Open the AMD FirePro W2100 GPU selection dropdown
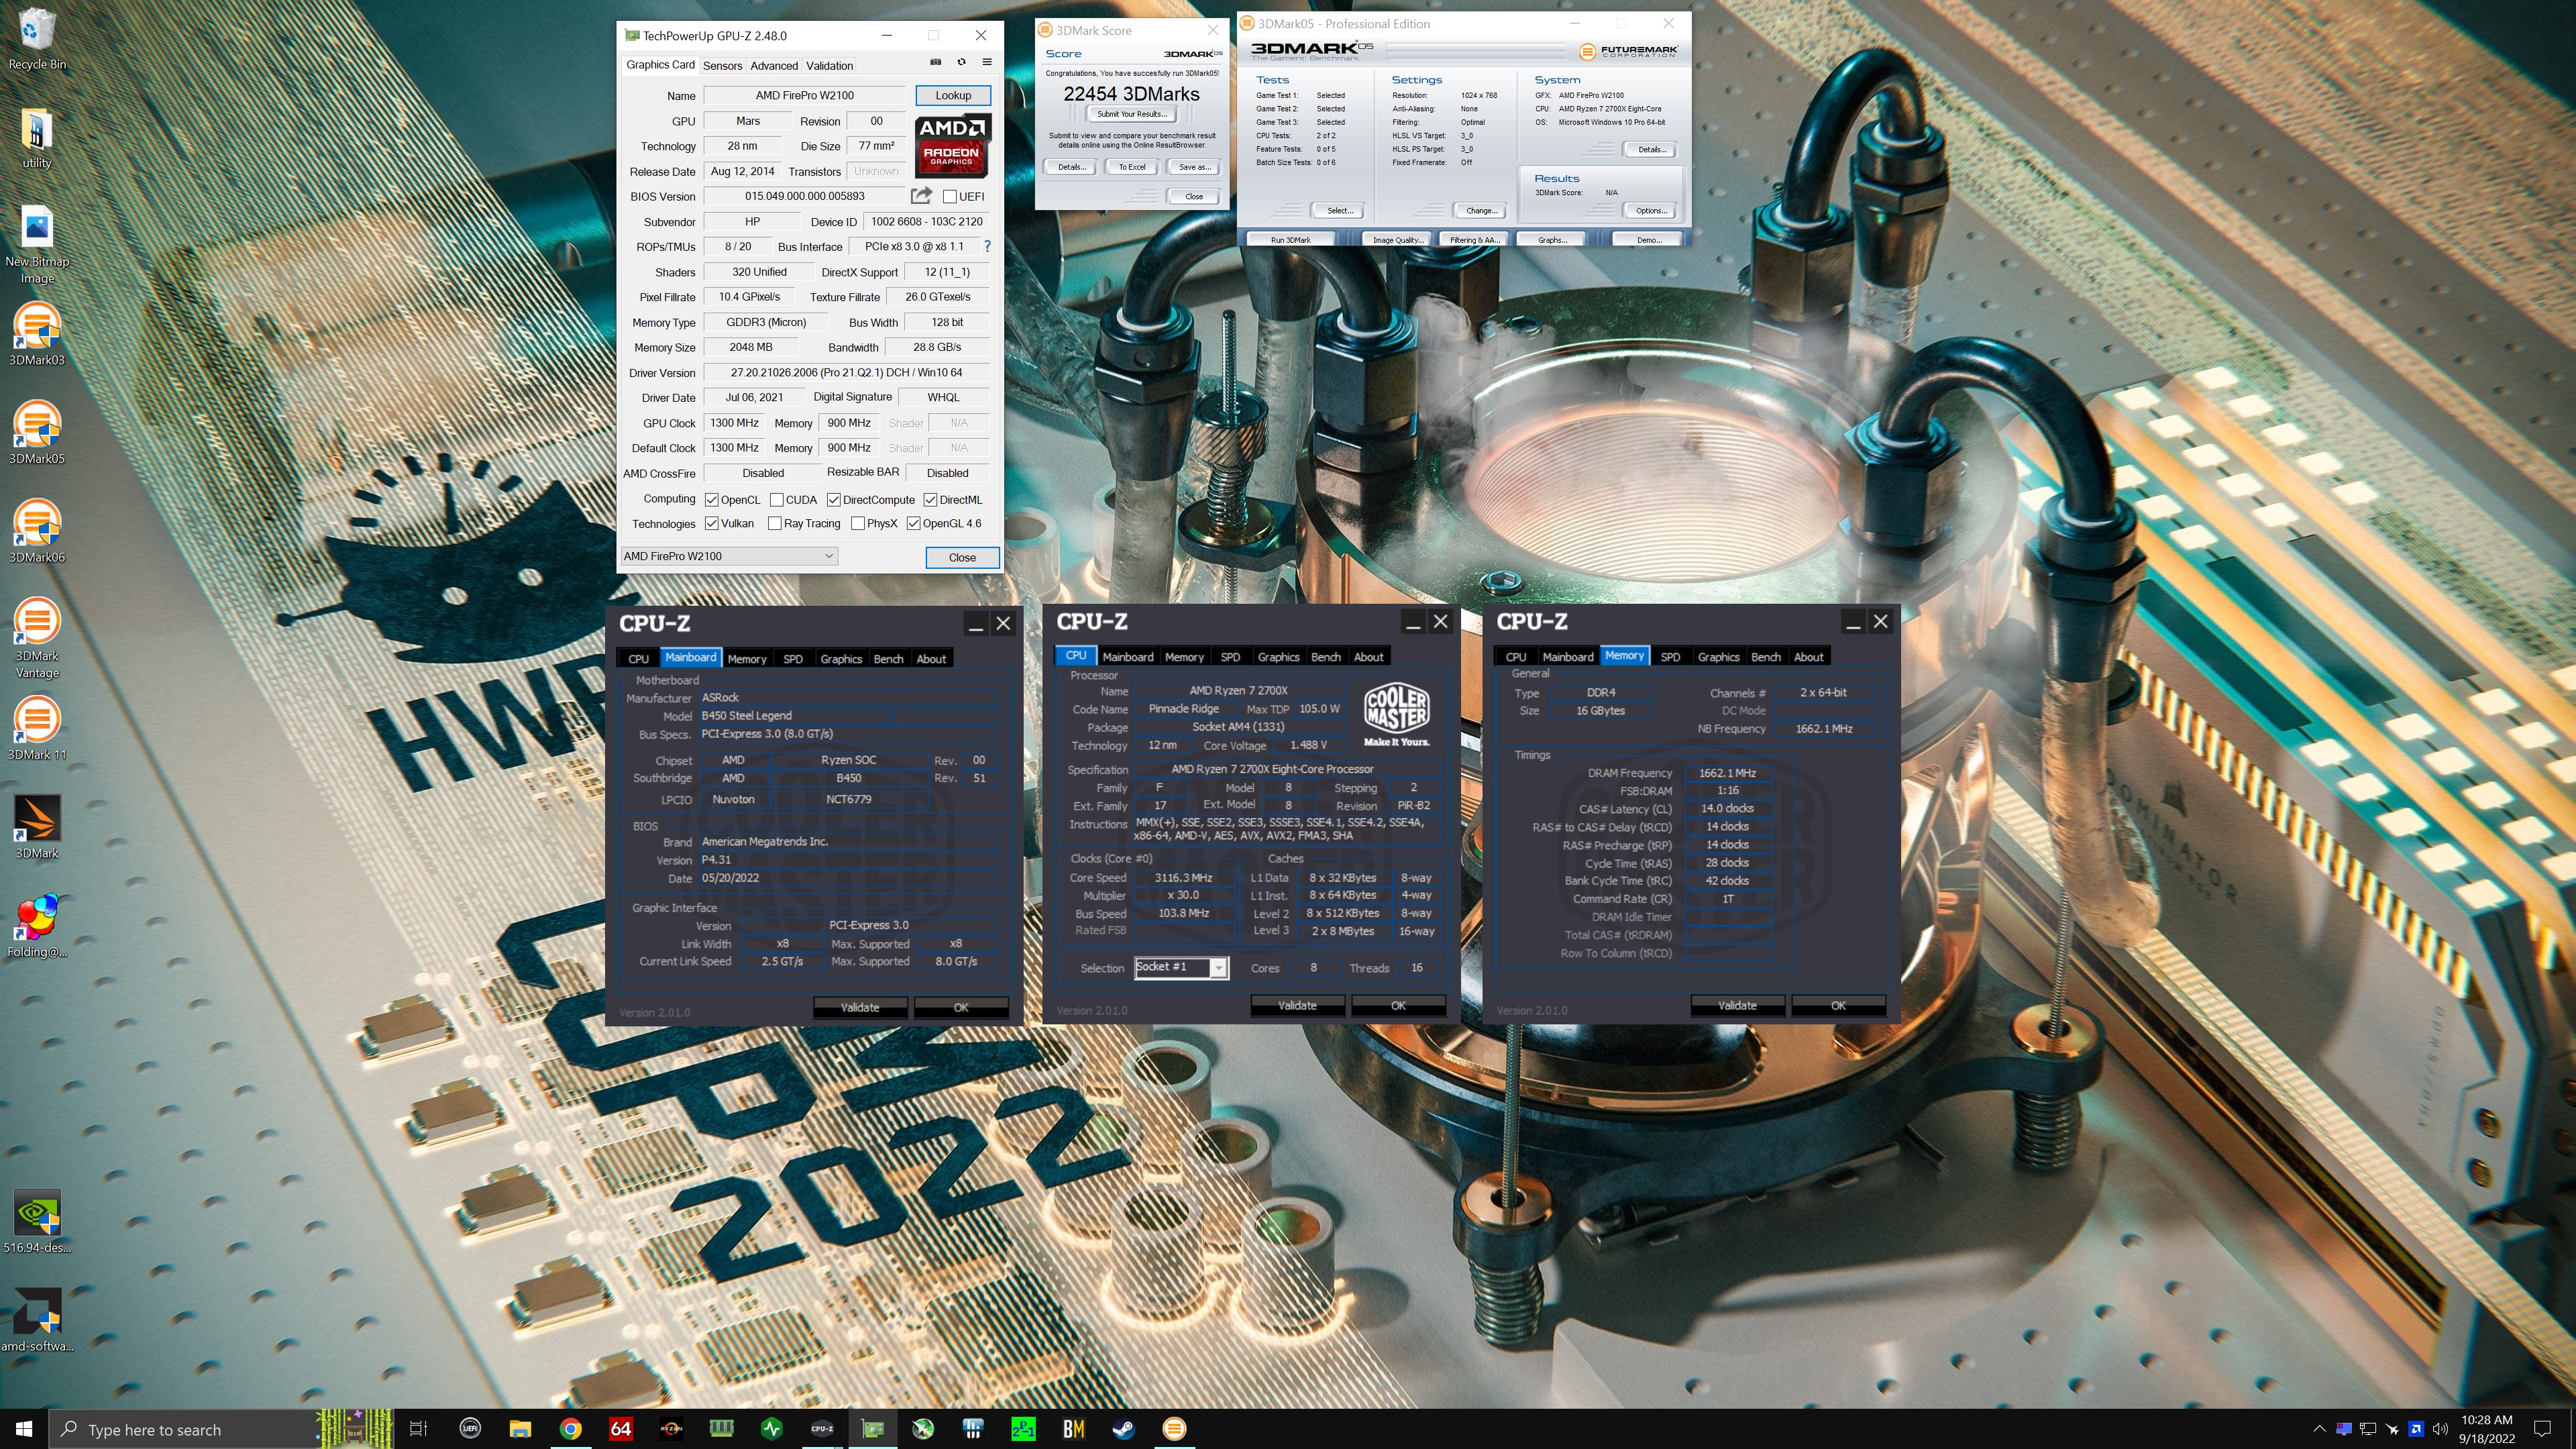Image resolution: width=2576 pixels, height=1449 pixels. coord(729,557)
